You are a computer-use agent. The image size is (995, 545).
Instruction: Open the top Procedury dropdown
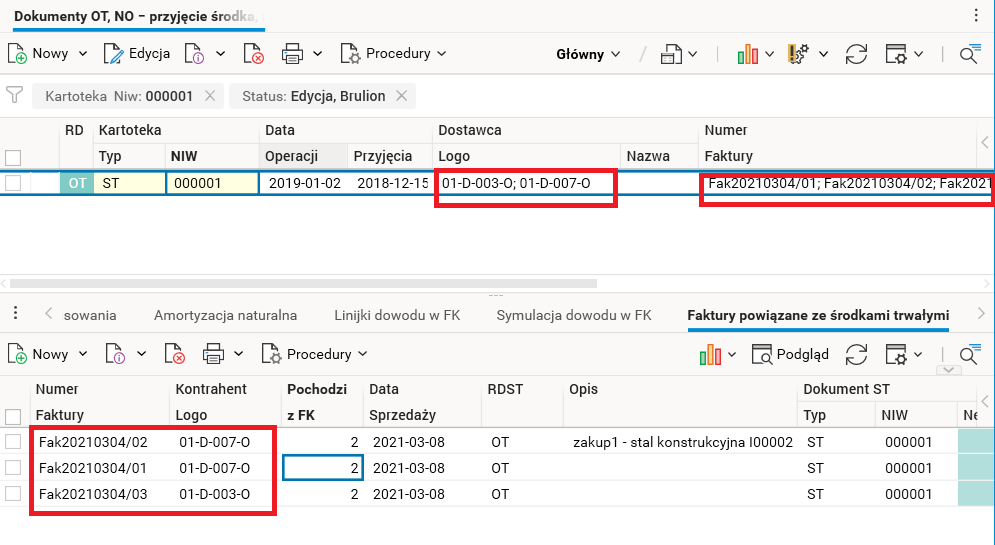click(394, 54)
